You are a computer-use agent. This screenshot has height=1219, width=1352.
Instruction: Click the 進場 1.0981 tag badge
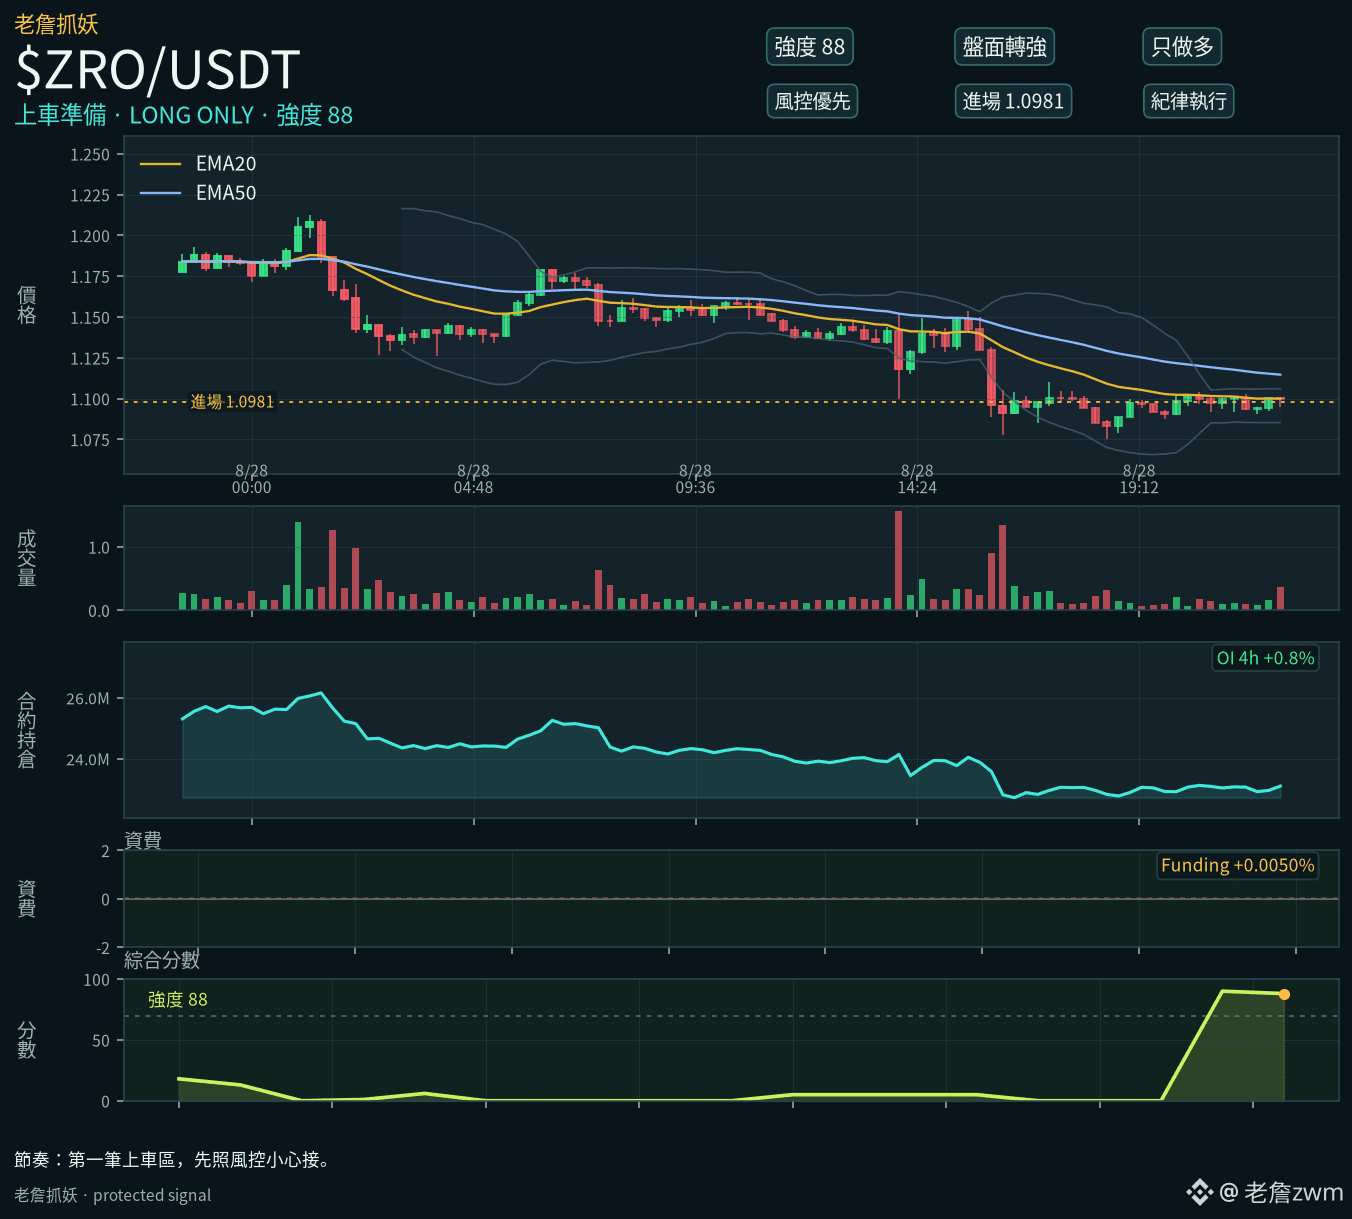(x=1013, y=101)
